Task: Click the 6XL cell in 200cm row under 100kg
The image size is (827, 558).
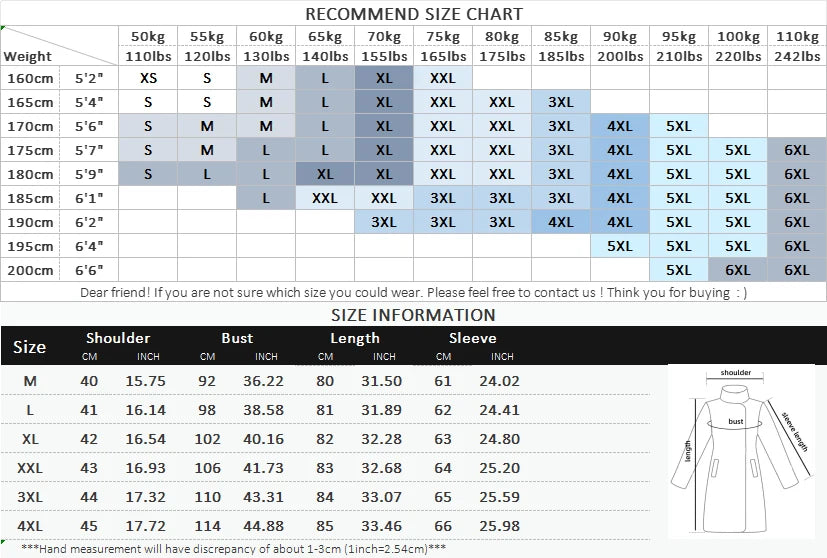Action: [738, 270]
